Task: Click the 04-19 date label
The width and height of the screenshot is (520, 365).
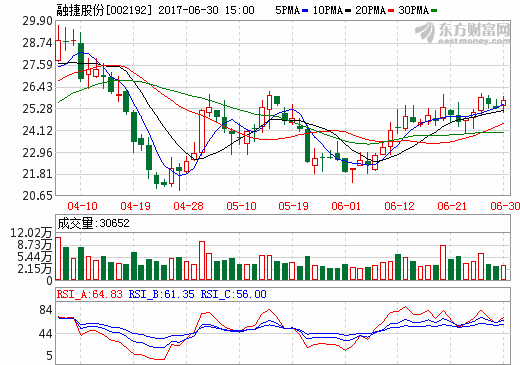Action: [x=135, y=206]
